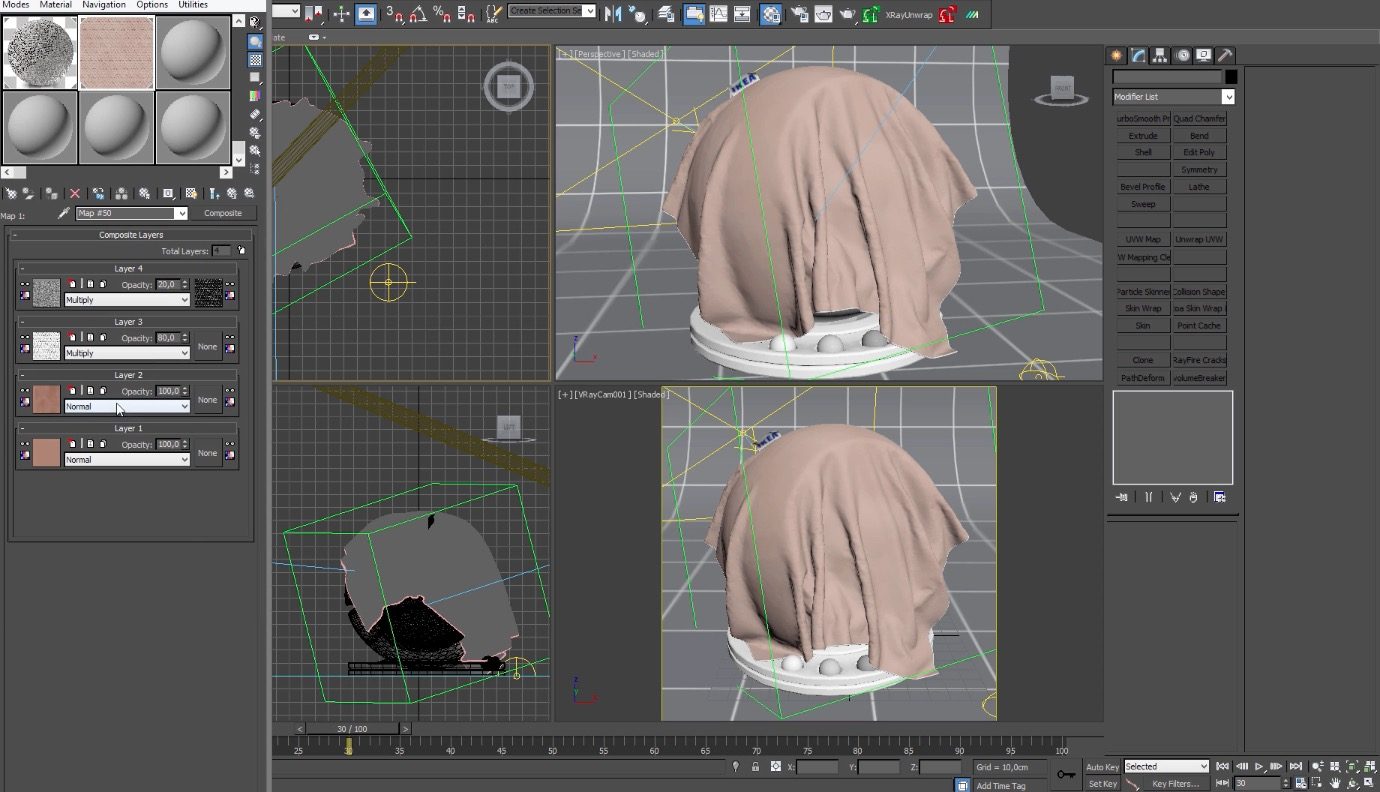
Task: Click the Mirror tool in main toolbar
Action: 613,14
